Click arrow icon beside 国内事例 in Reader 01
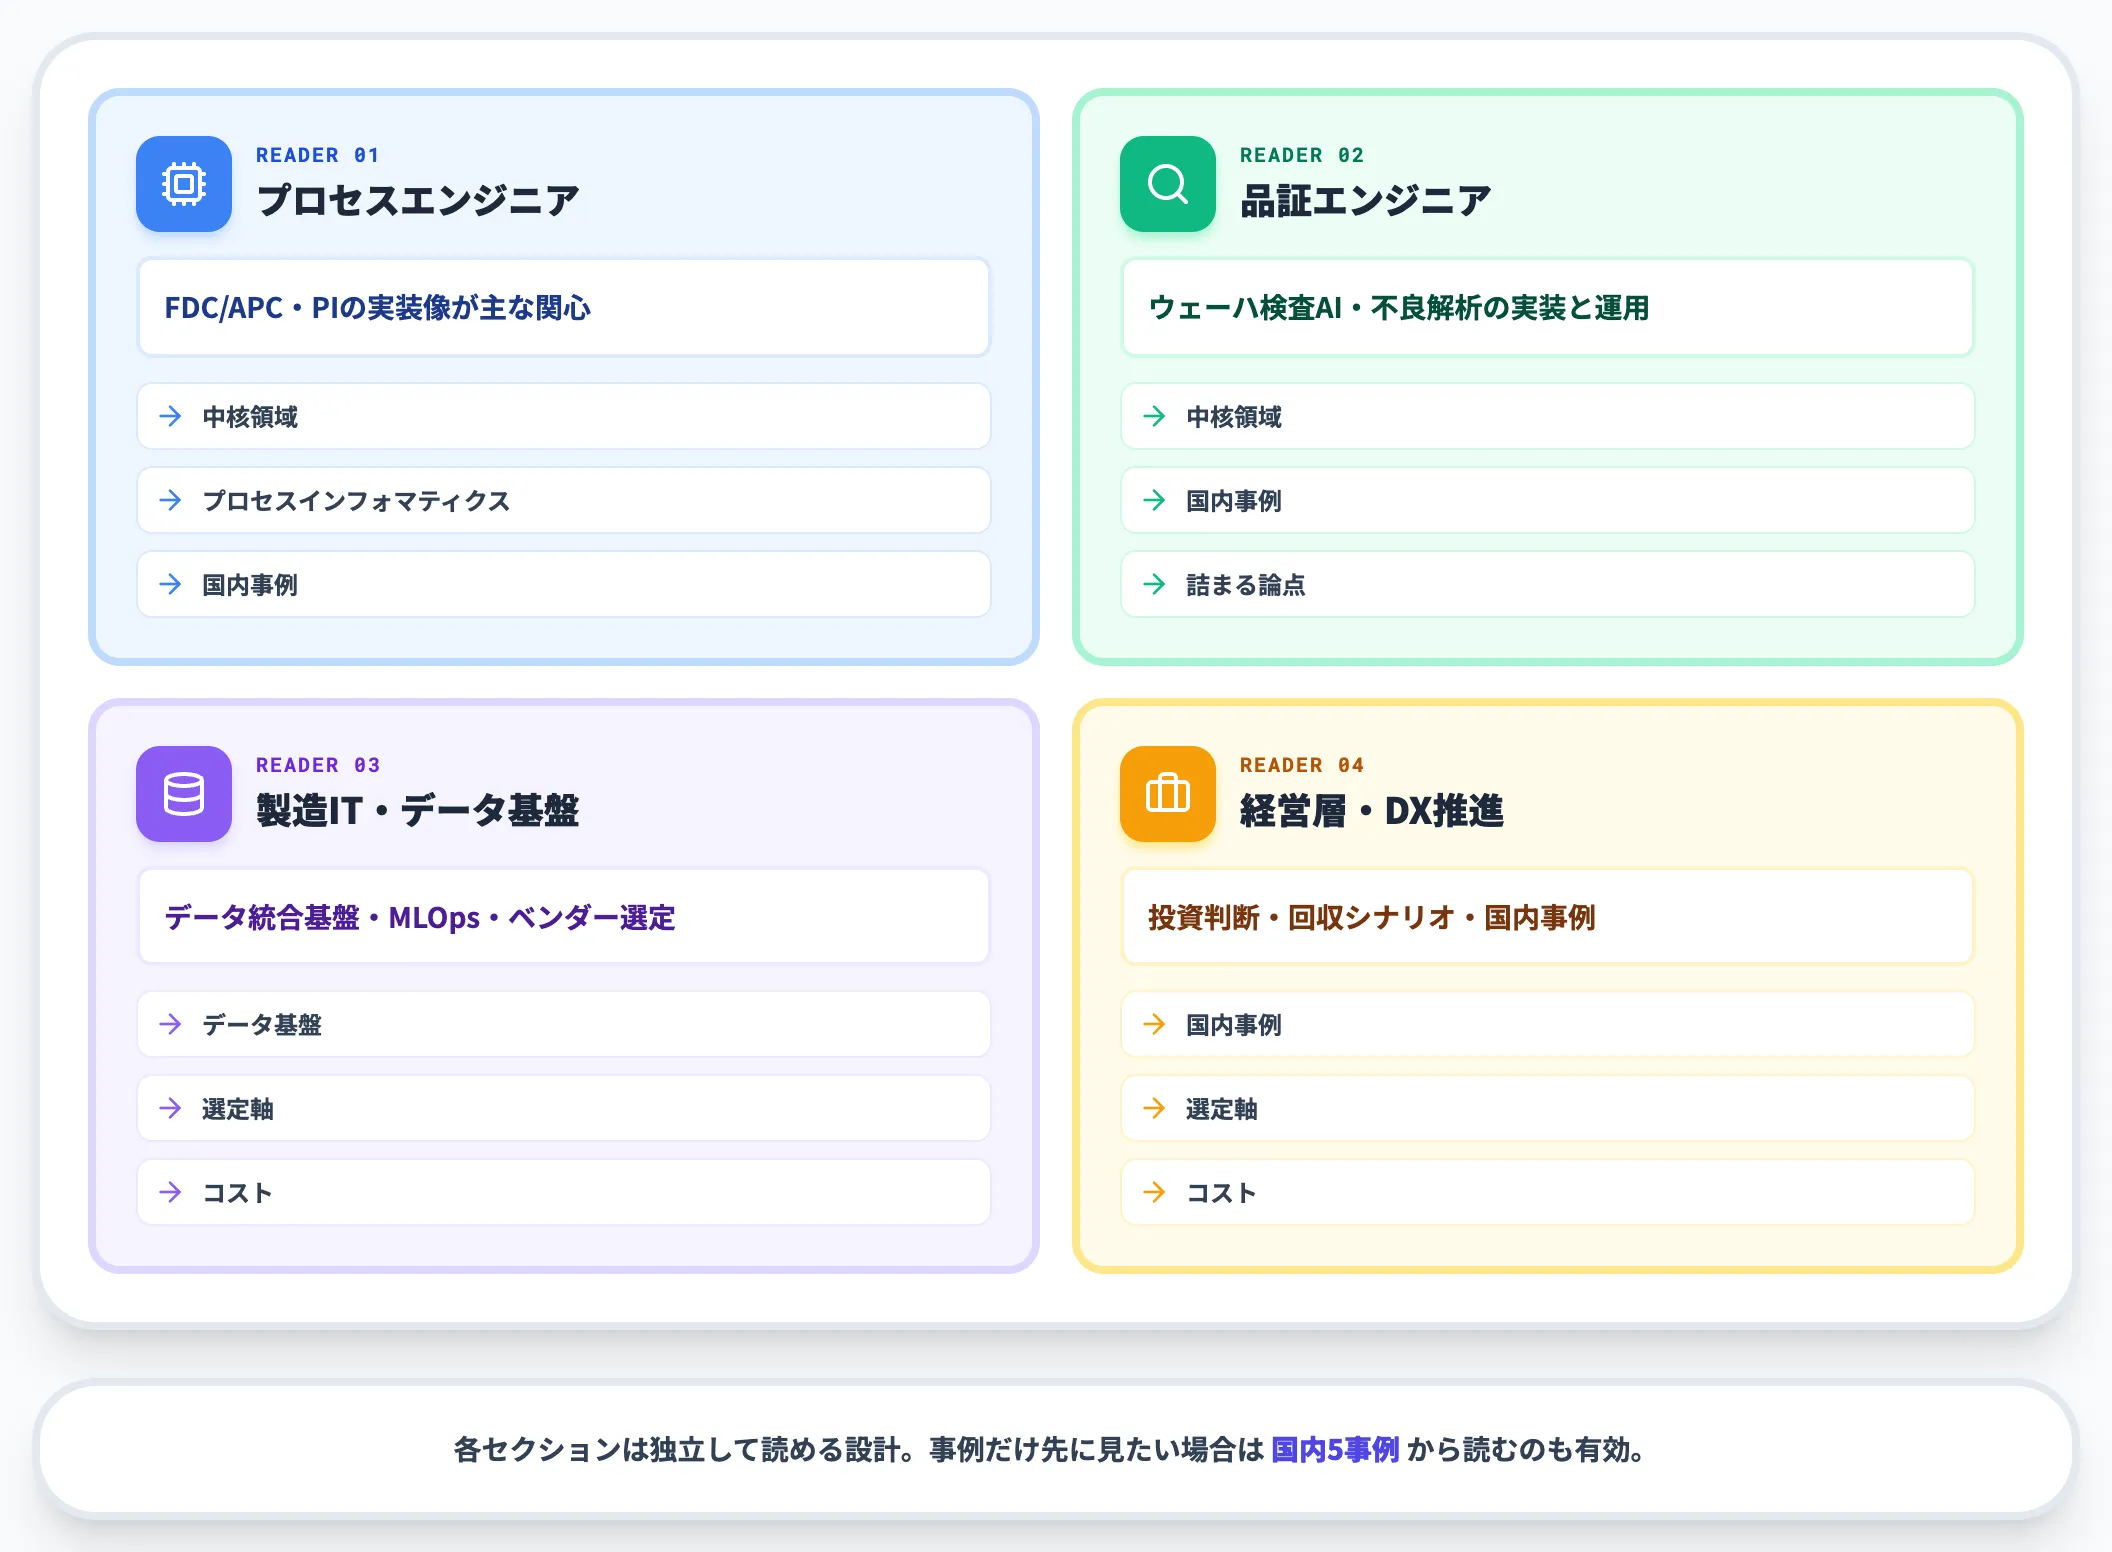Viewport: 2112px width, 1552px height. pos(171,584)
